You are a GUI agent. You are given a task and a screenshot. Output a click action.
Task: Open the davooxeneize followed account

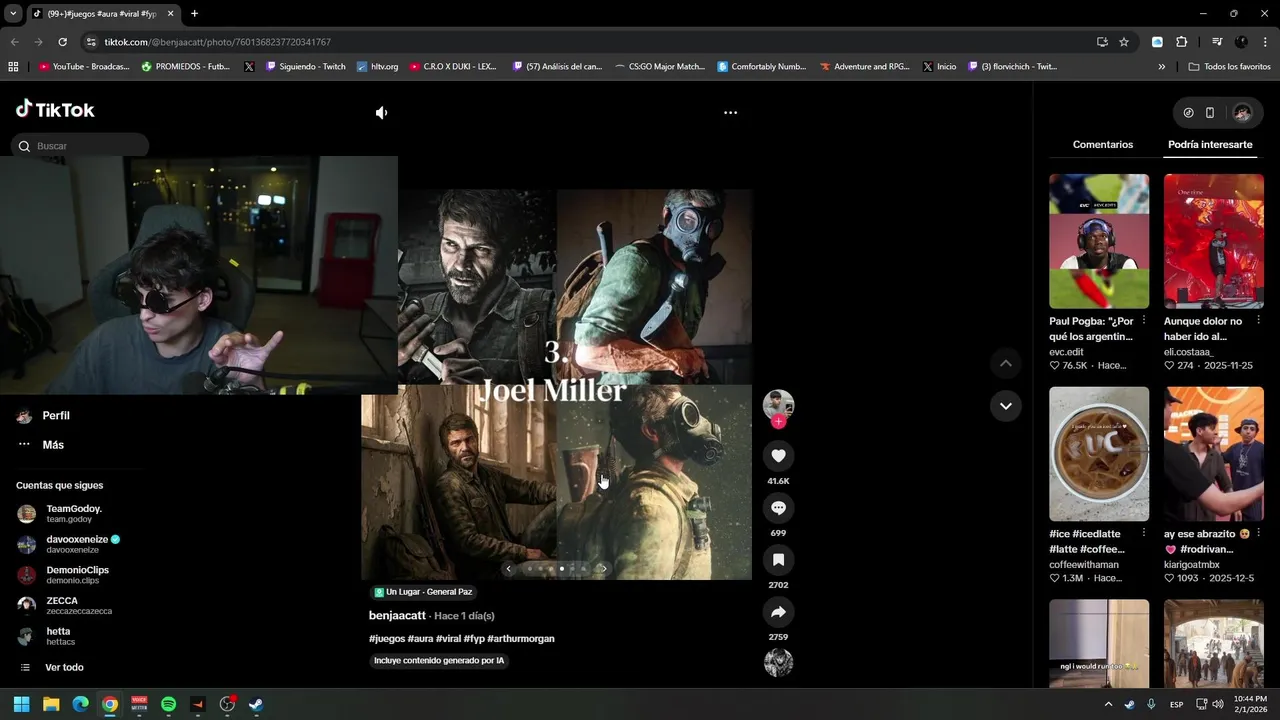(x=68, y=544)
